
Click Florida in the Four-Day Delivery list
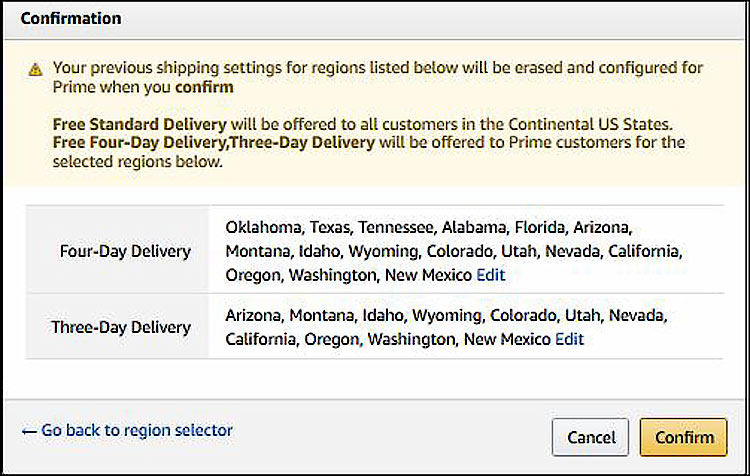(540, 227)
